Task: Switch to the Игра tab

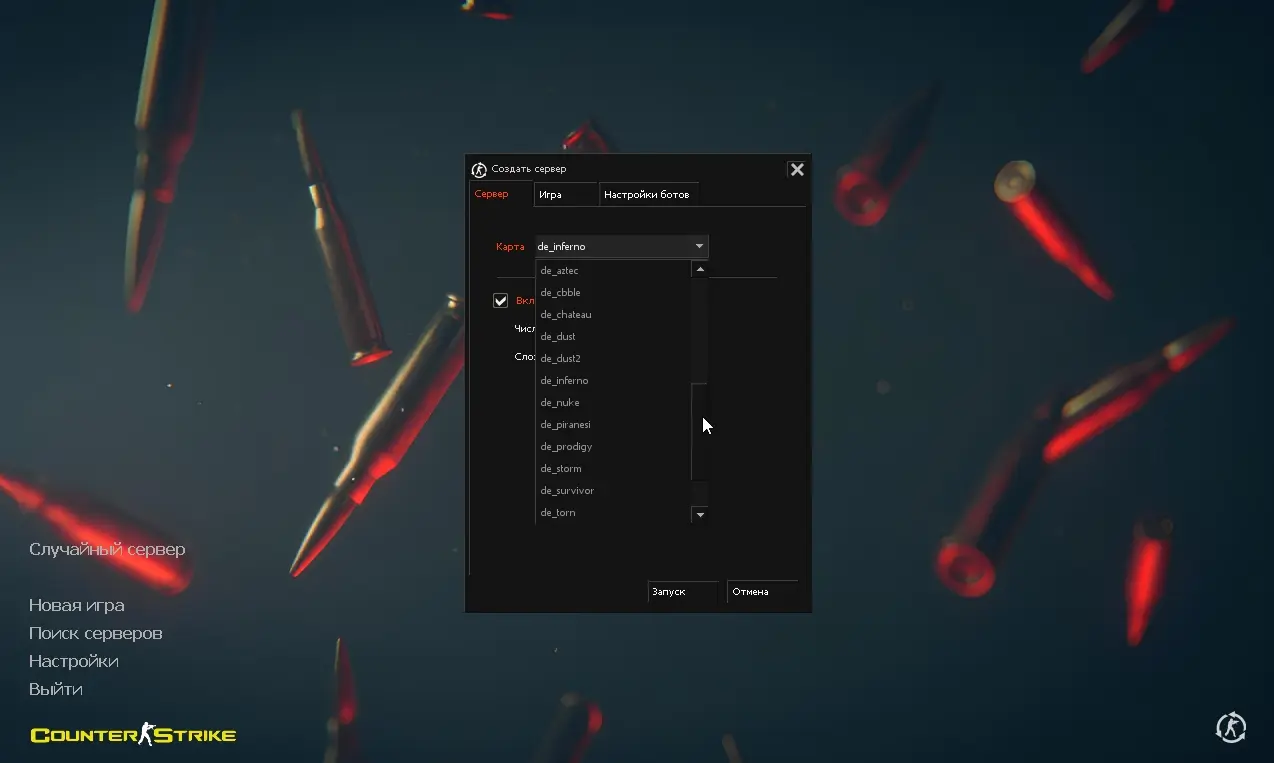Action: pos(550,195)
